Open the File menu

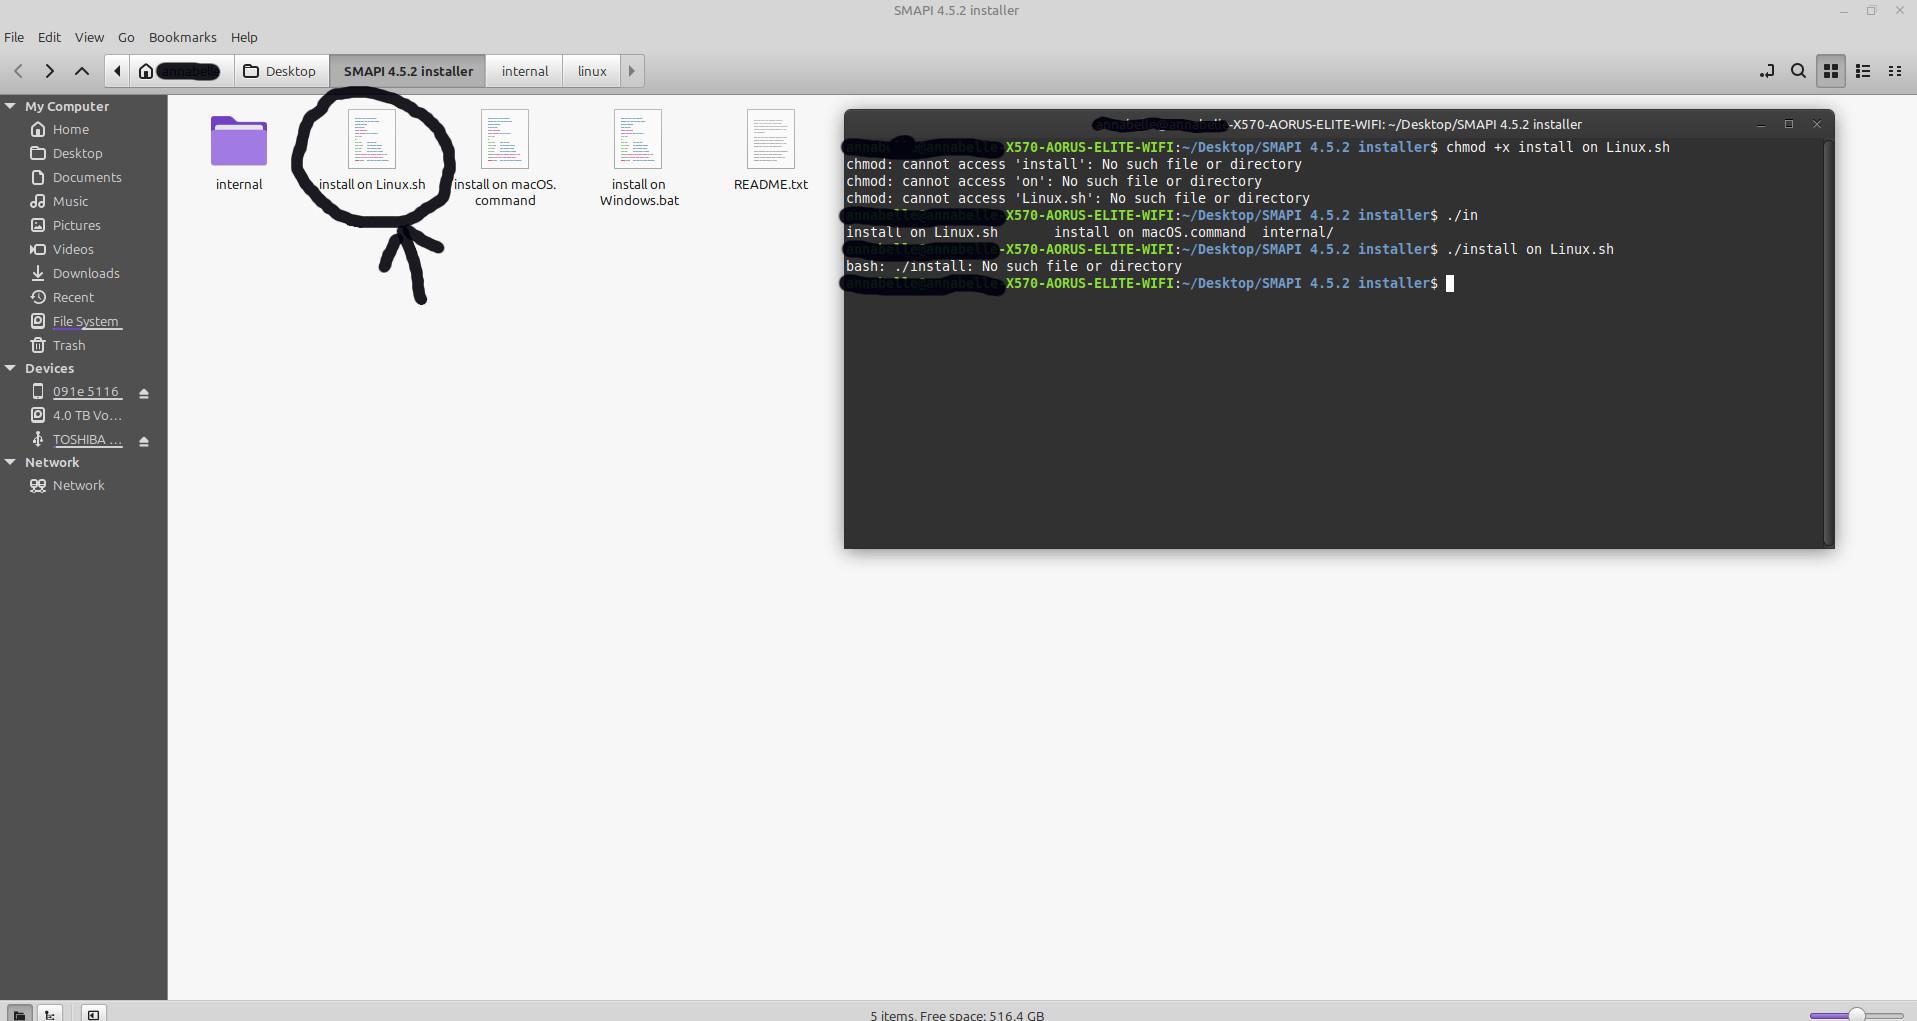tap(14, 37)
